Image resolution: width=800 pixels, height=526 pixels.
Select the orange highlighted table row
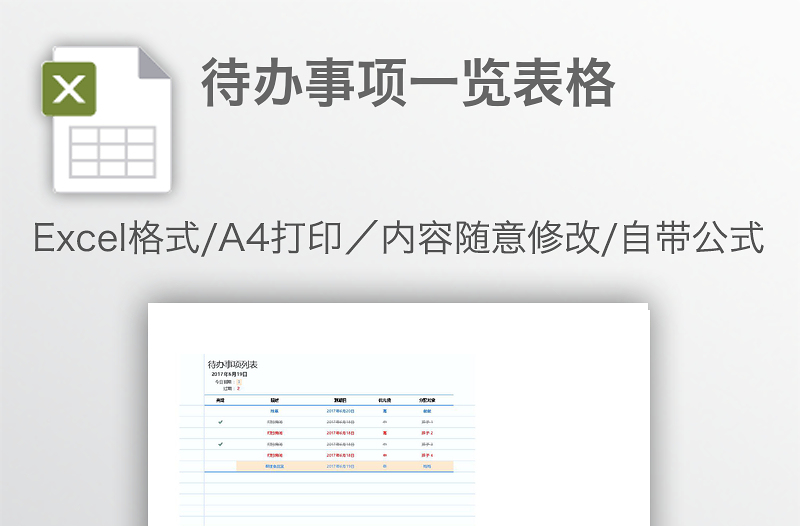(344, 466)
